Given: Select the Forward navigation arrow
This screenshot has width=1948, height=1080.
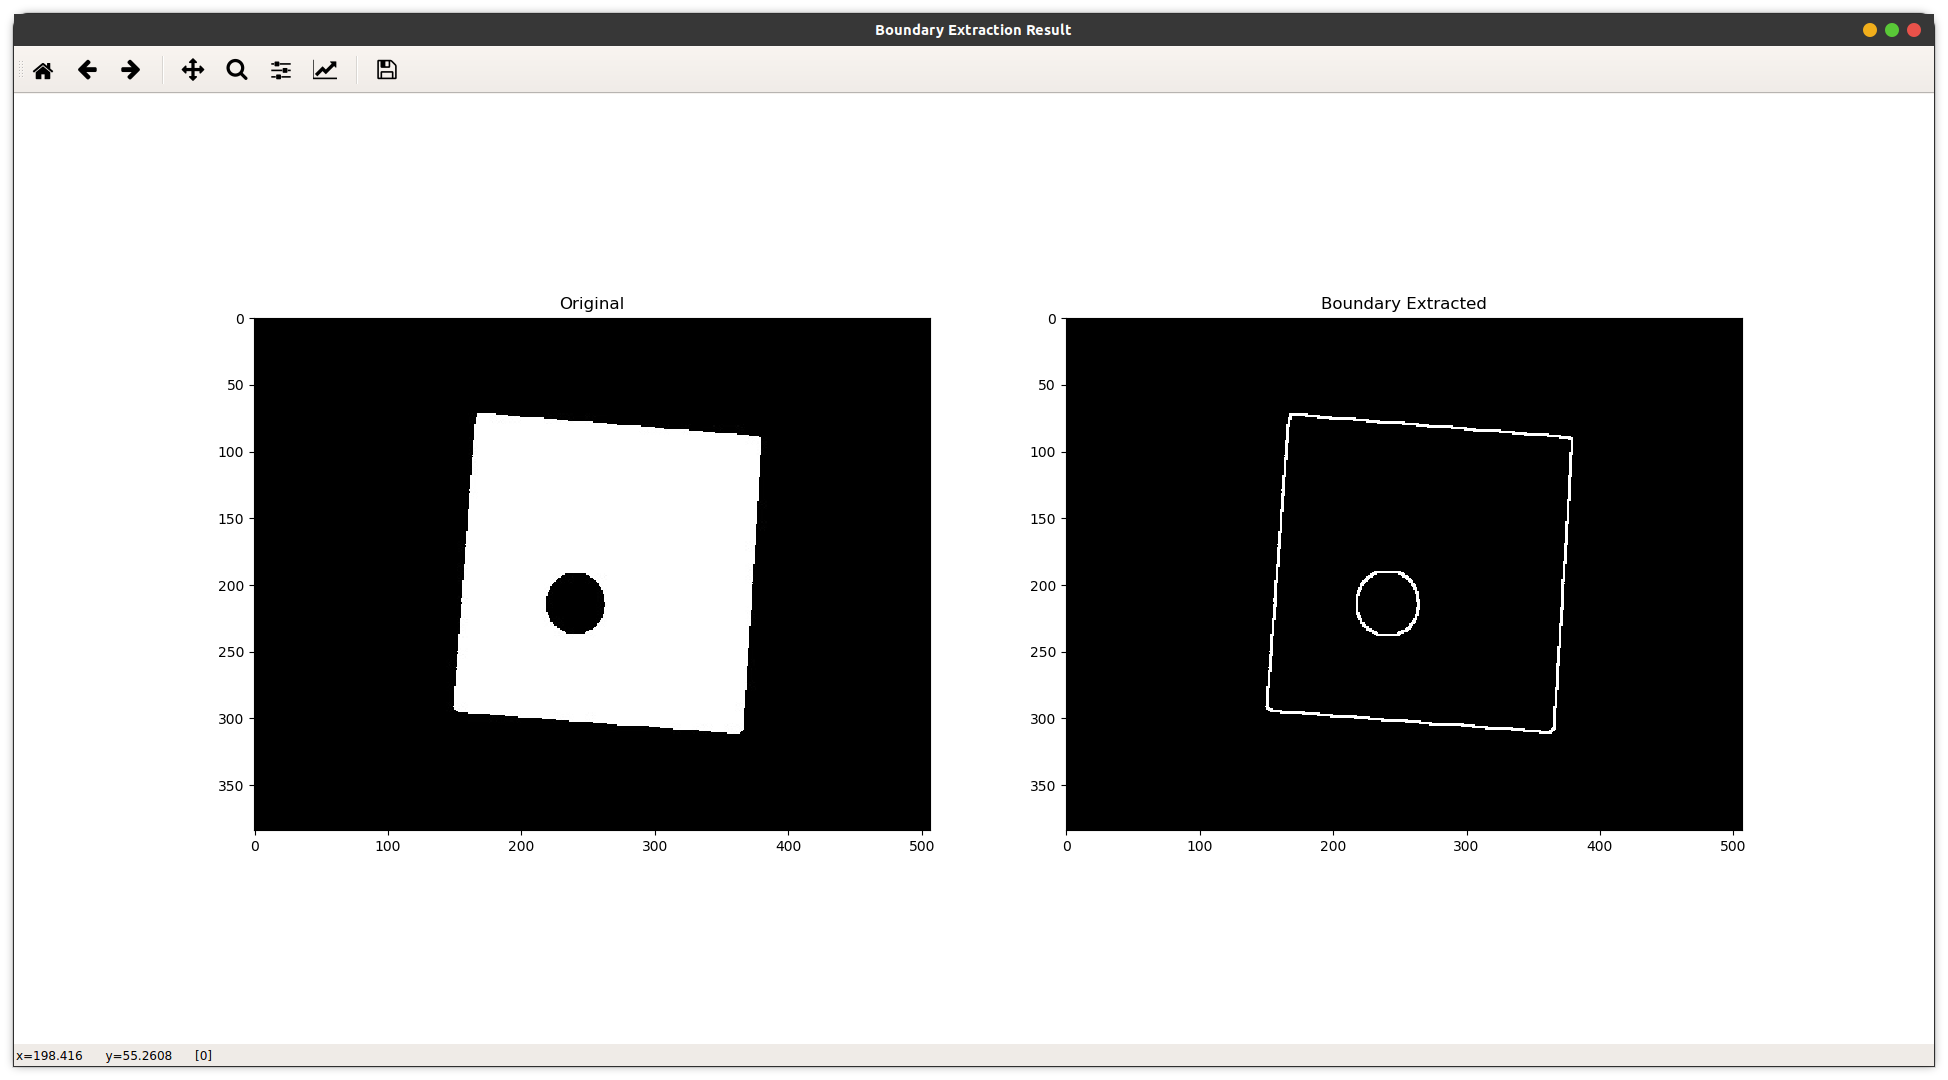Looking at the screenshot, I should click(130, 70).
